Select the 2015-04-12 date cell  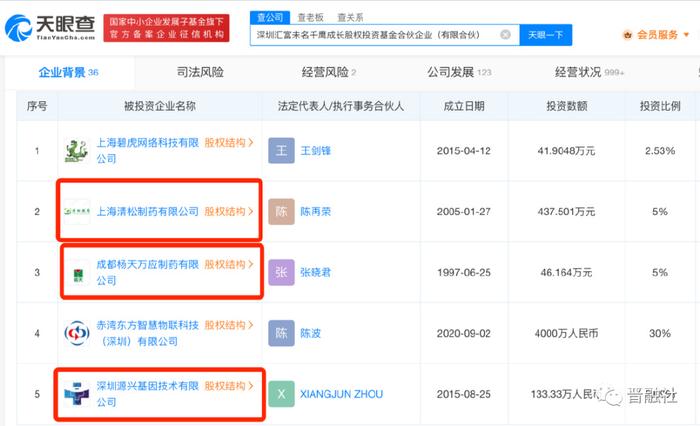pos(464,151)
